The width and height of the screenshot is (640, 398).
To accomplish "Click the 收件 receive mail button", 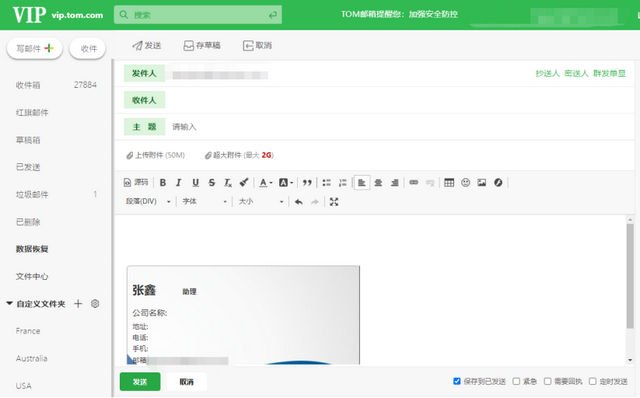I will [88, 49].
